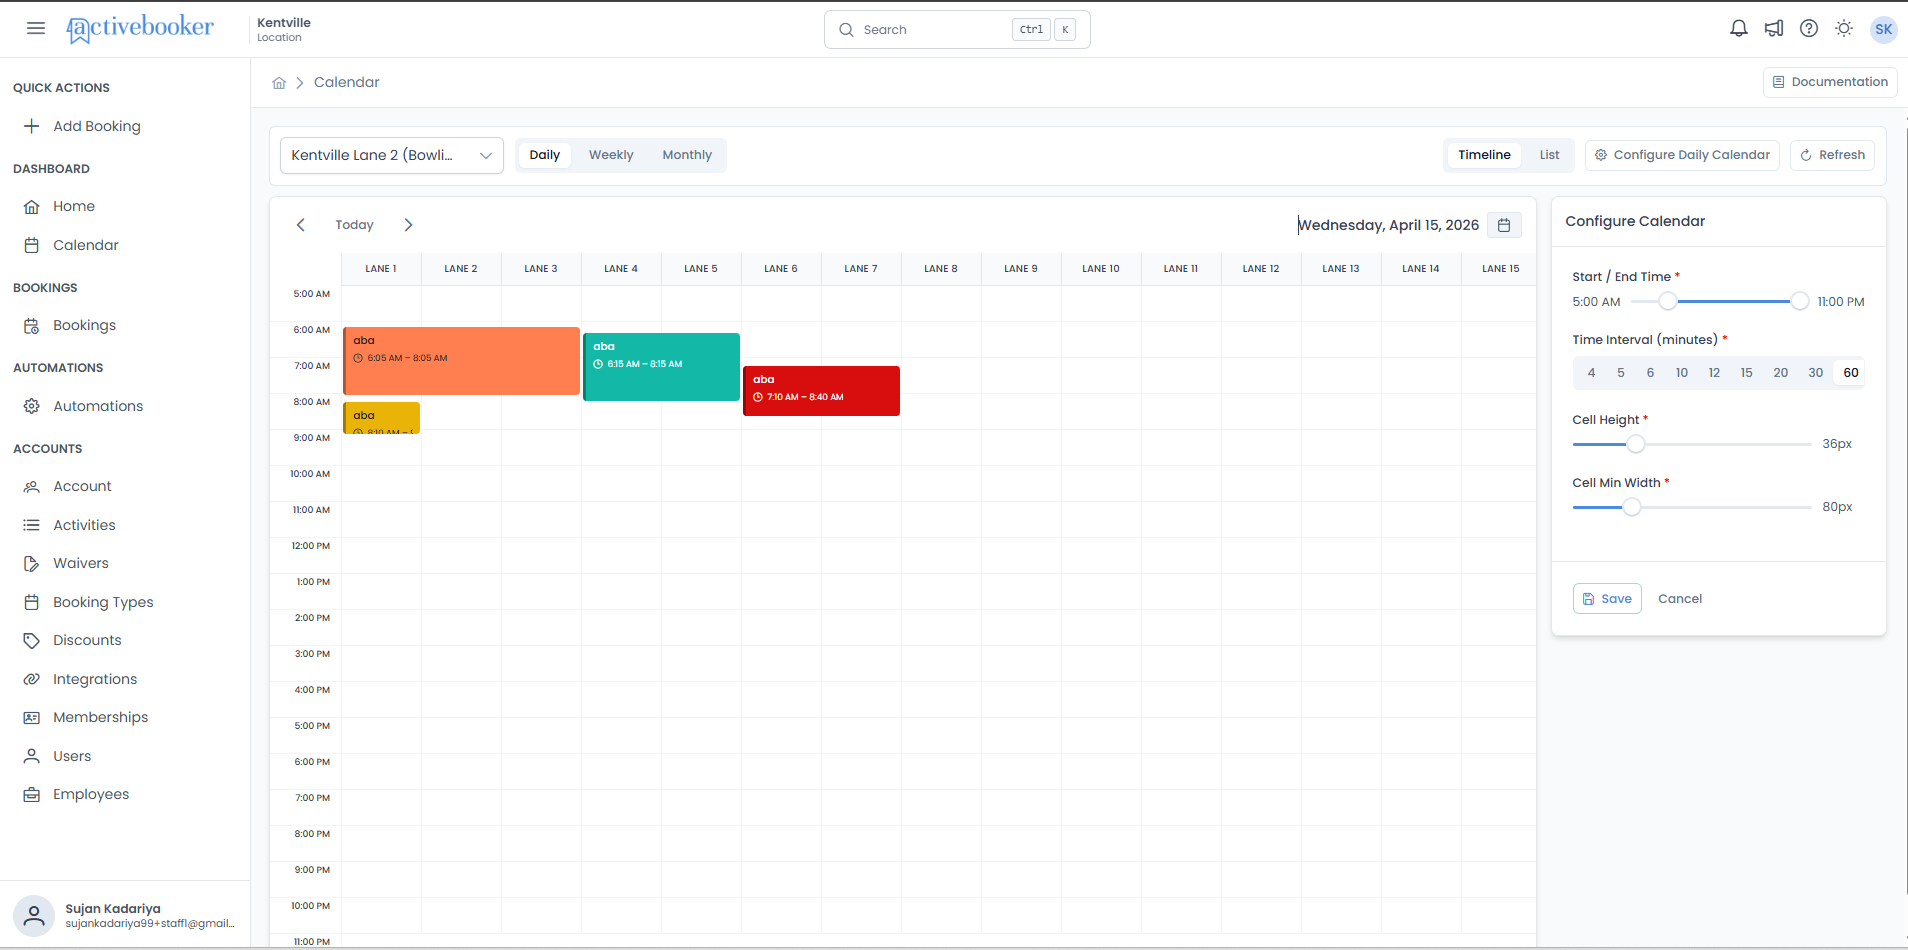Click the home breadcrumb icon
Image resolution: width=1908 pixels, height=950 pixels.
coord(279,83)
